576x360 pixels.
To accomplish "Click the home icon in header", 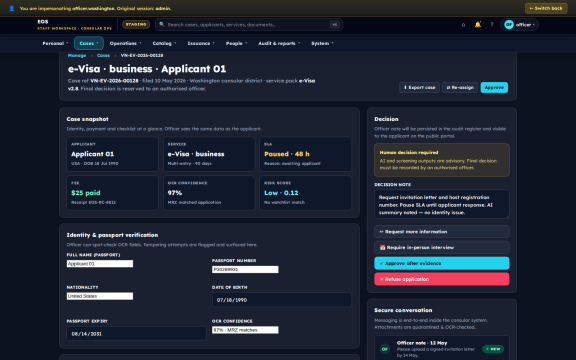I will point(463,25).
